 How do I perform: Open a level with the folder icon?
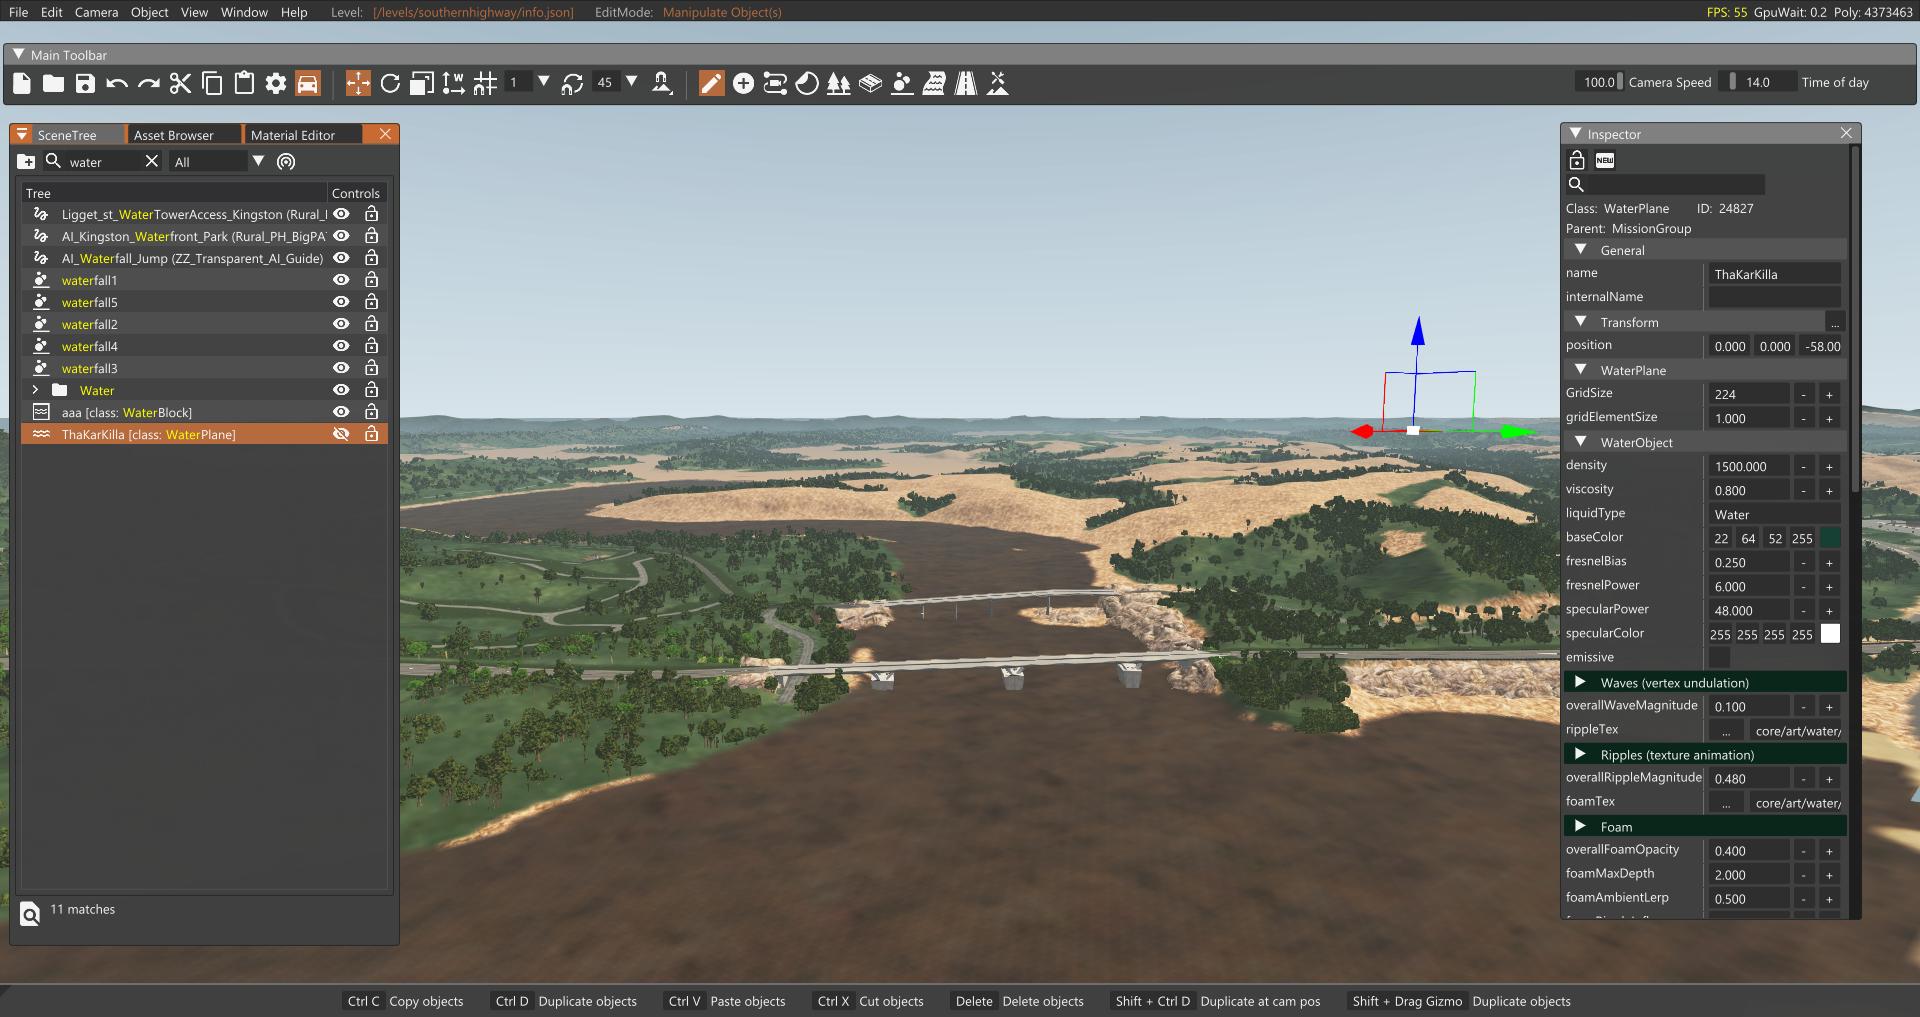point(54,84)
